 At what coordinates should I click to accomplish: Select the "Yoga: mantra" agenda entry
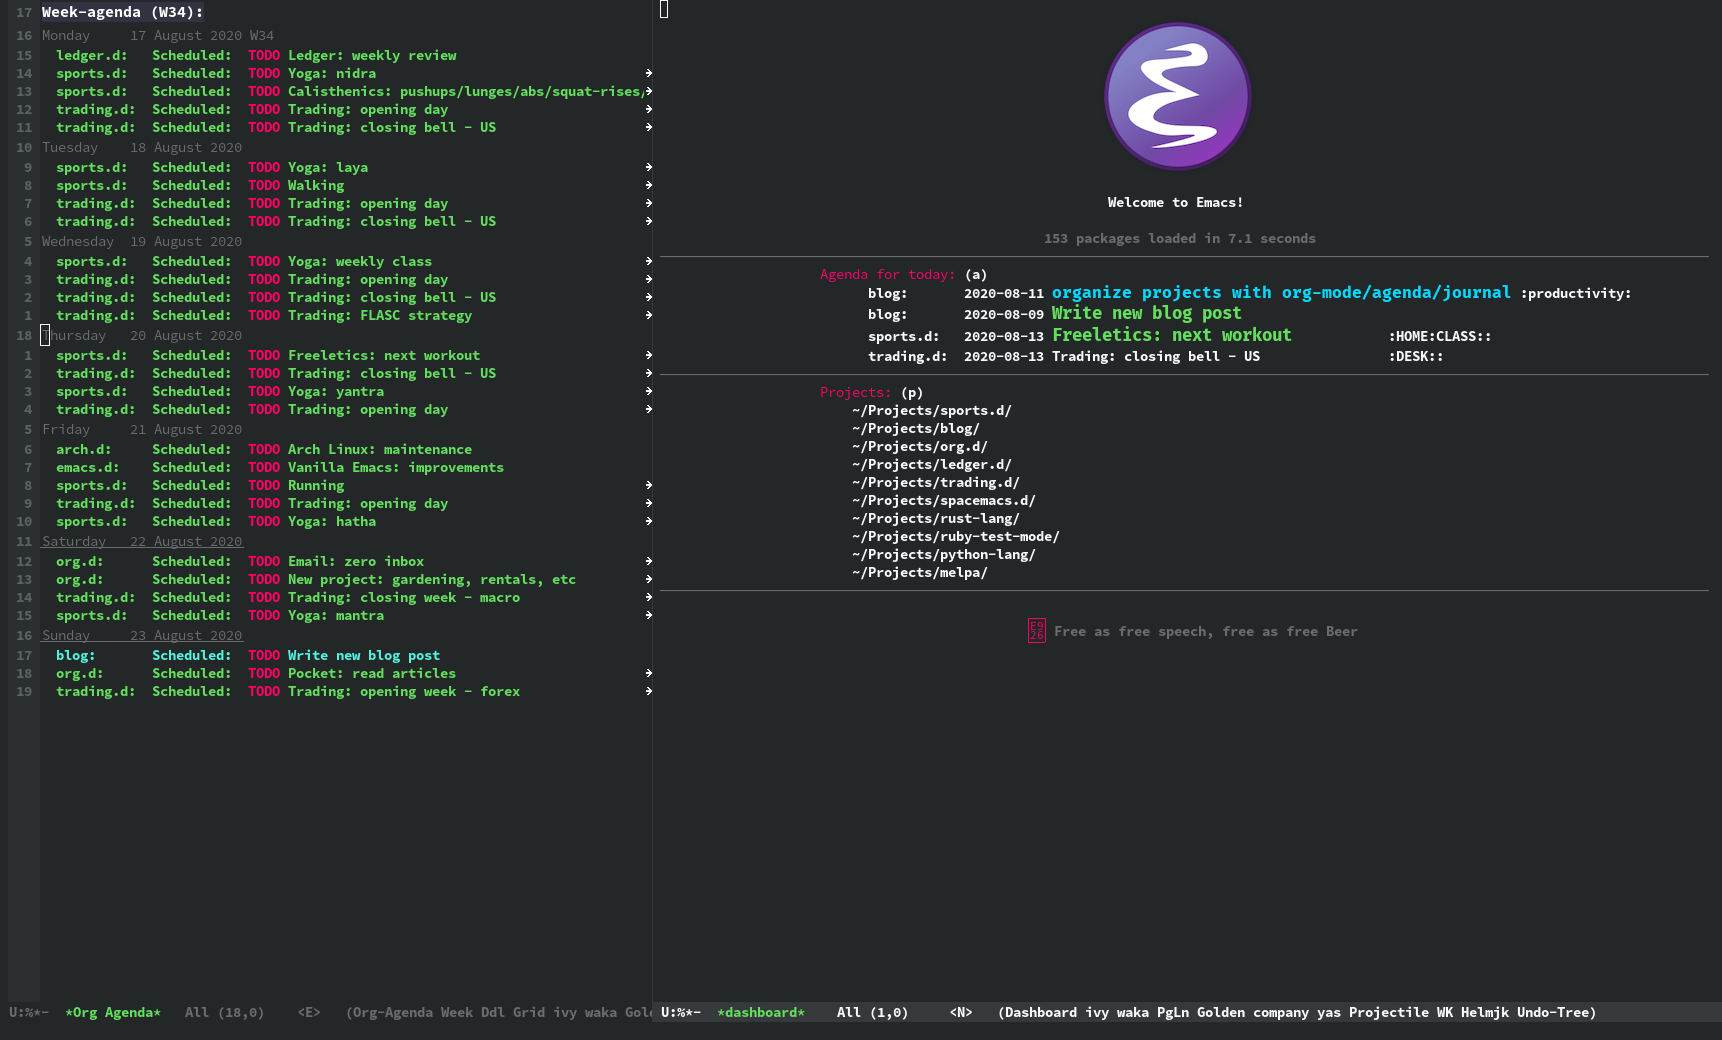(x=336, y=615)
